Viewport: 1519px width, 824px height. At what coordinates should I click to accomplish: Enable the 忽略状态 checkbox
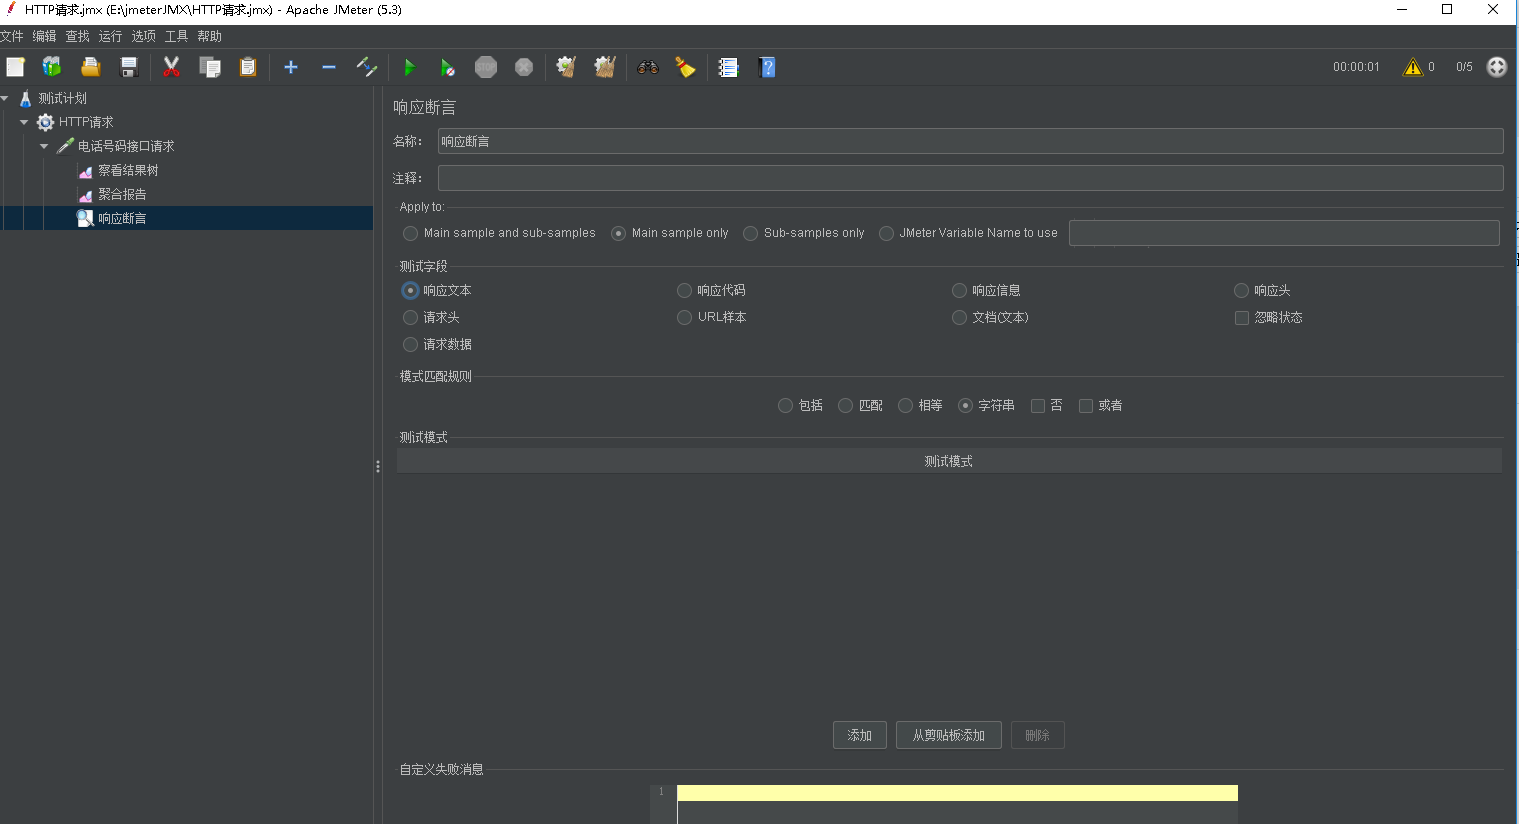click(1268, 317)
